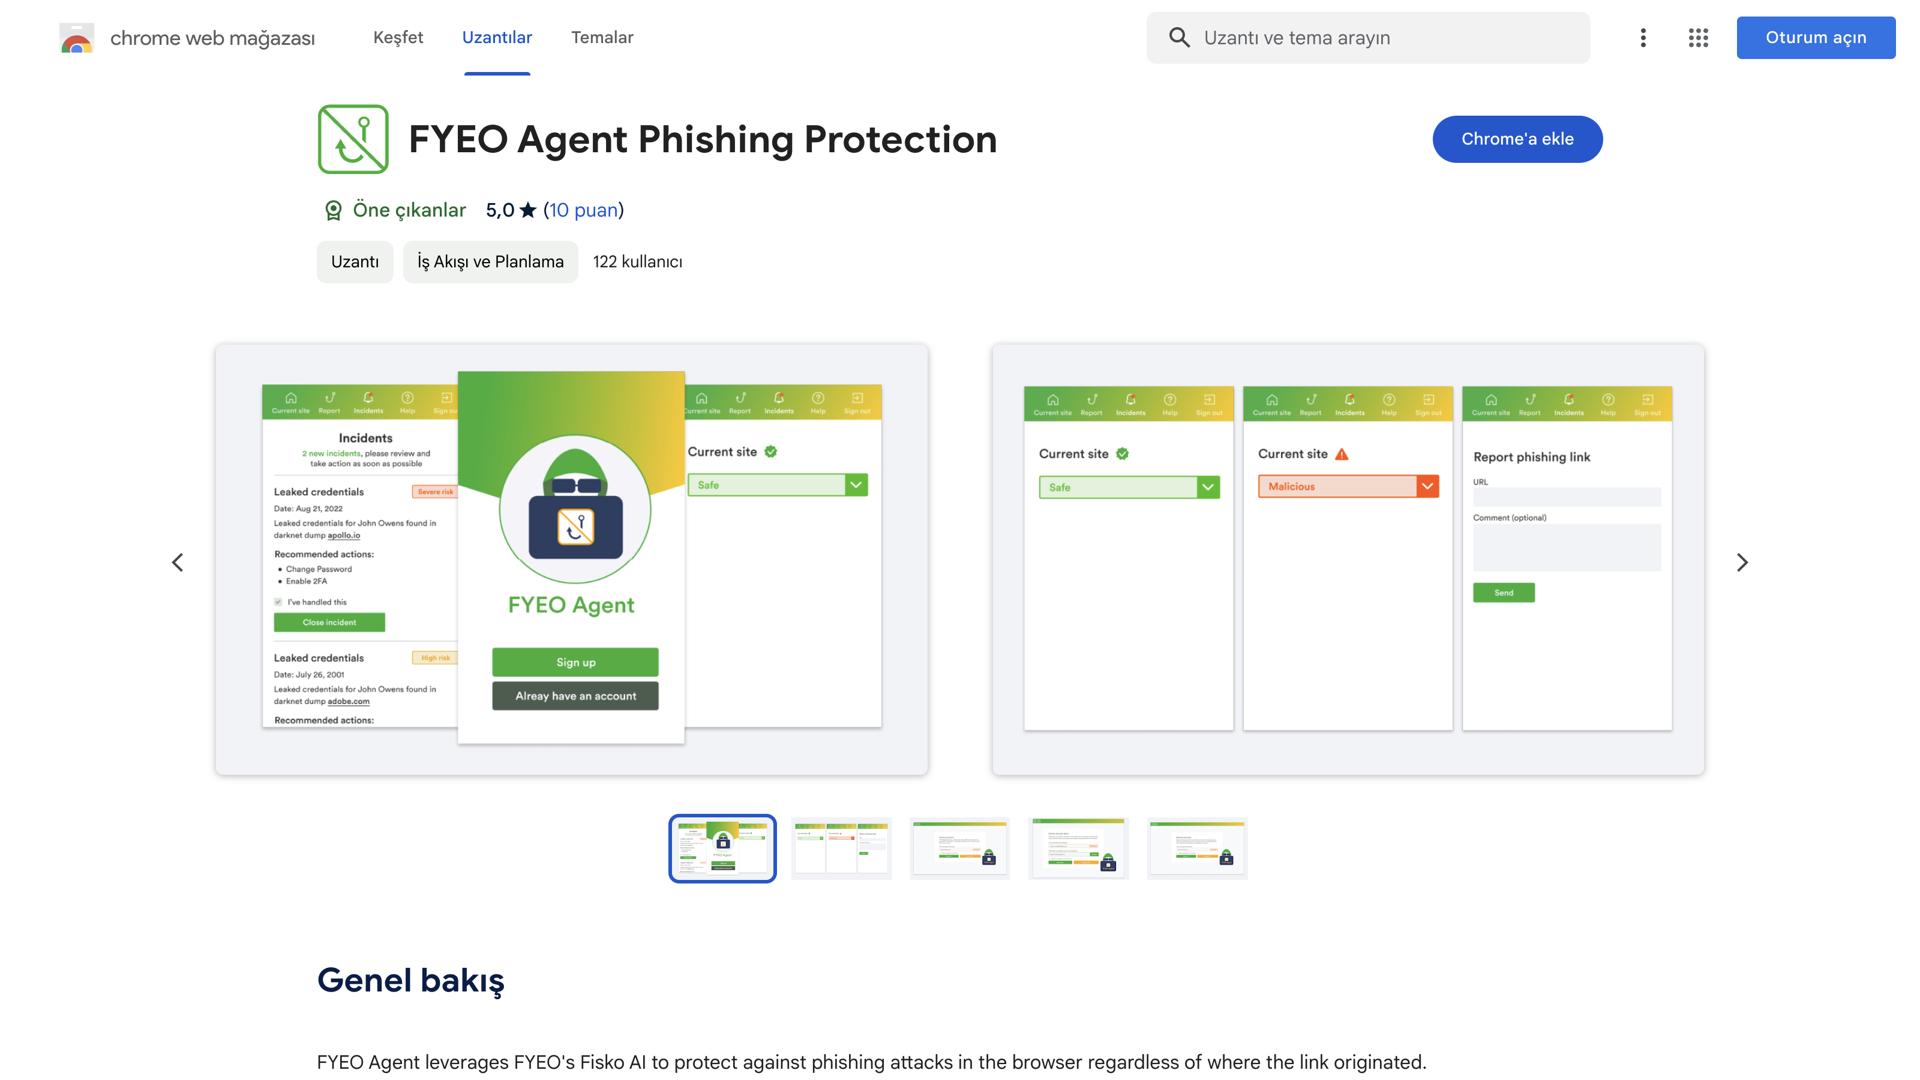Viewport: 1920px width, 1080px height.
Task: Go to the next screenshot arrow
Action: [x=1742, y=562]
